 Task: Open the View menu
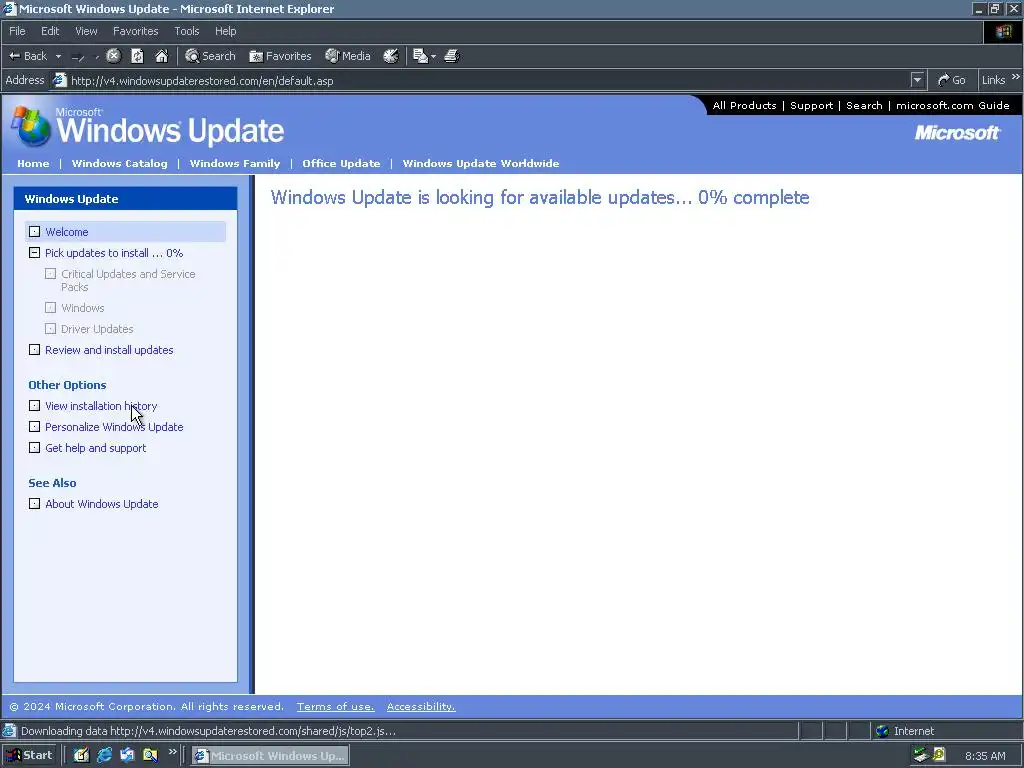click(x=86, y=31)
